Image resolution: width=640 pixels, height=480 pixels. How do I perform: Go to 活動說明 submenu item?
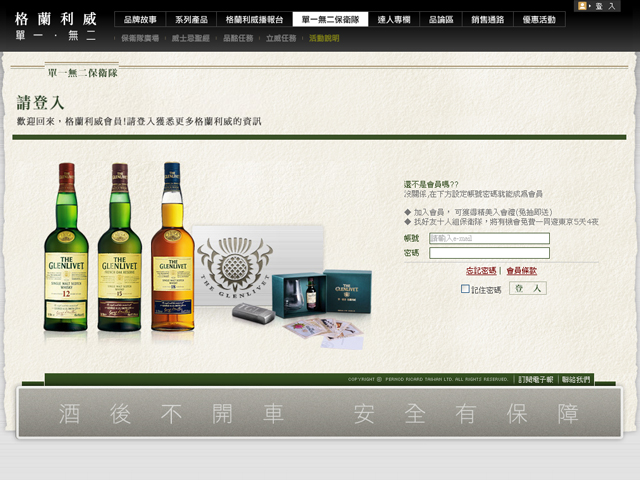point(324,38)
